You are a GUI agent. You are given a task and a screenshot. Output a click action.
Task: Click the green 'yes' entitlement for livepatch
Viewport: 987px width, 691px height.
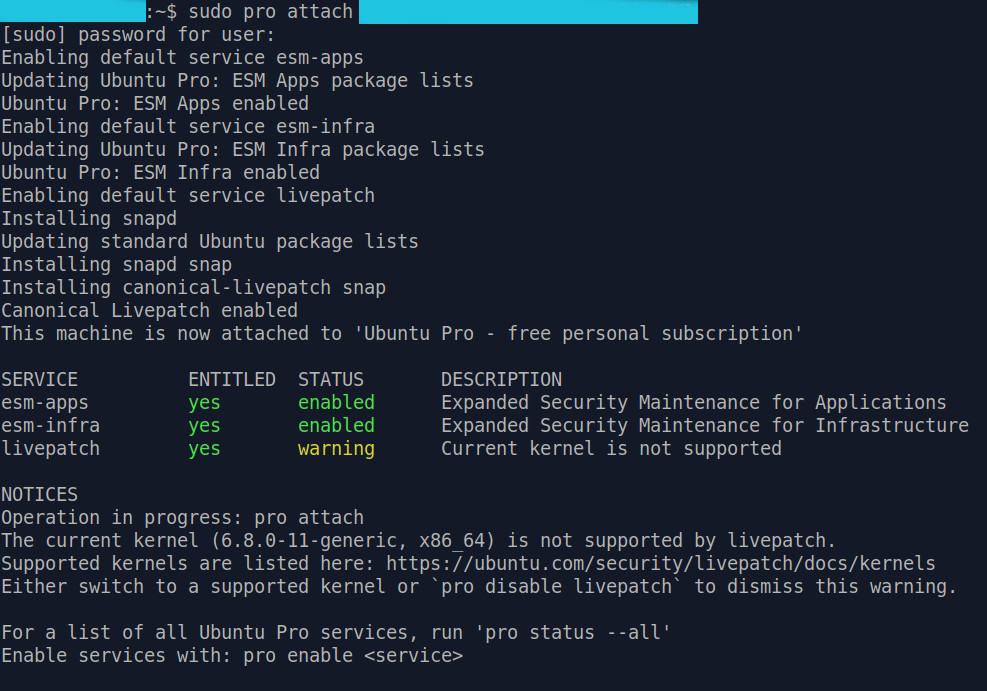coord(204,449)
